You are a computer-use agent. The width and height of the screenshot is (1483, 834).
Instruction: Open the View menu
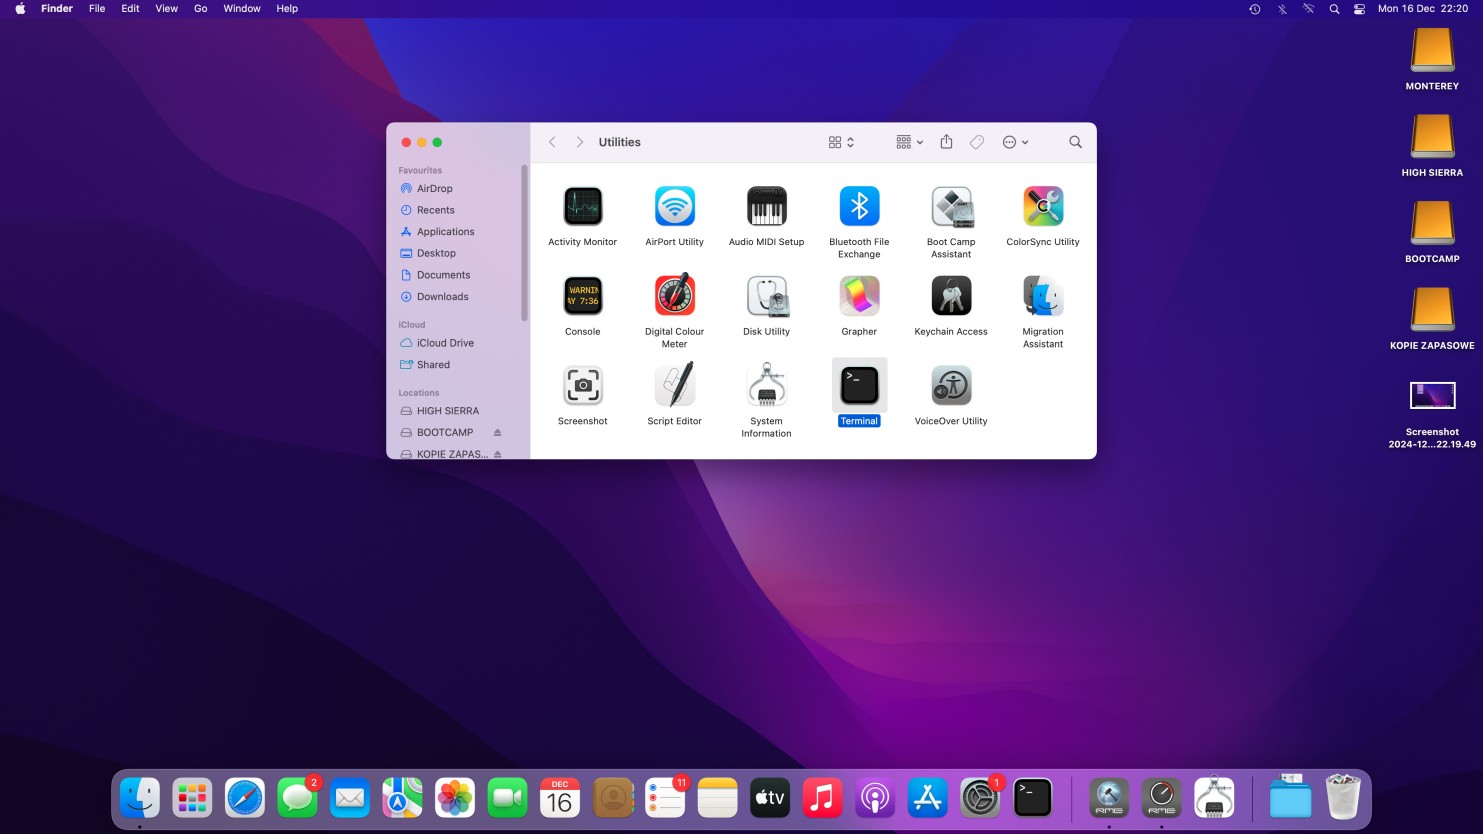(166, 9)
